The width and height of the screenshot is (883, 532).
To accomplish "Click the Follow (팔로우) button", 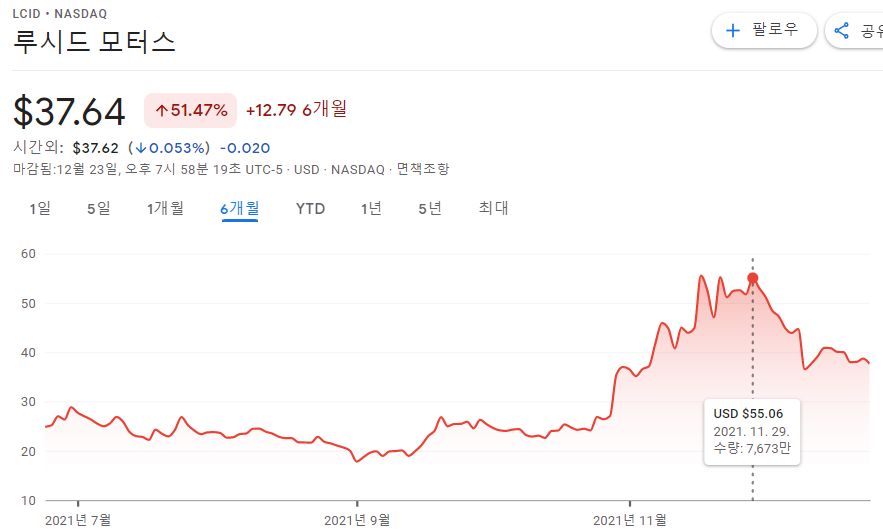I will [x=764, y=30].
